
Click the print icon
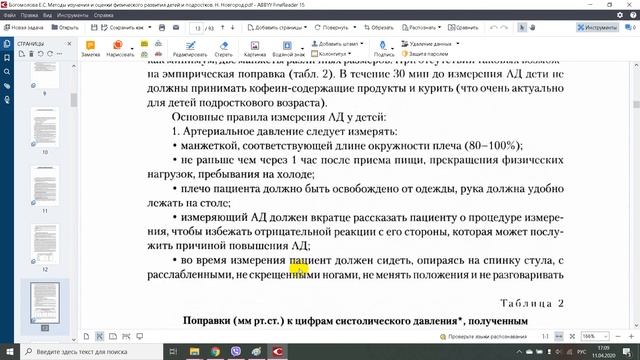[x=162, y=27]
